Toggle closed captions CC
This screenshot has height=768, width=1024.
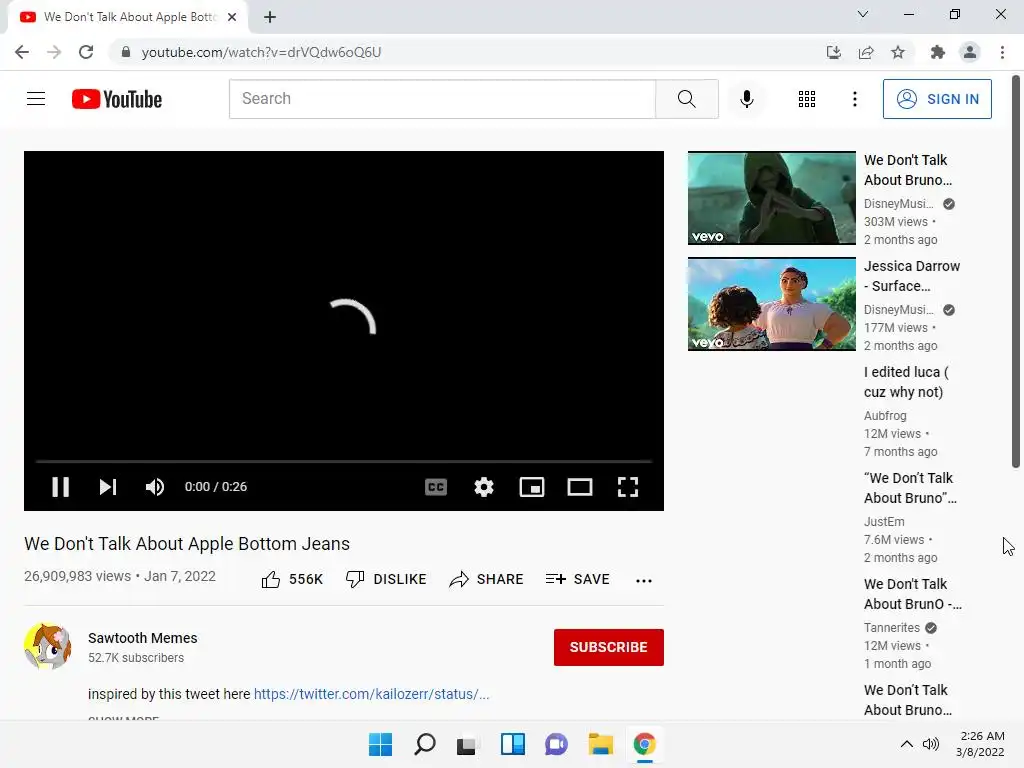tap(436, 487)
